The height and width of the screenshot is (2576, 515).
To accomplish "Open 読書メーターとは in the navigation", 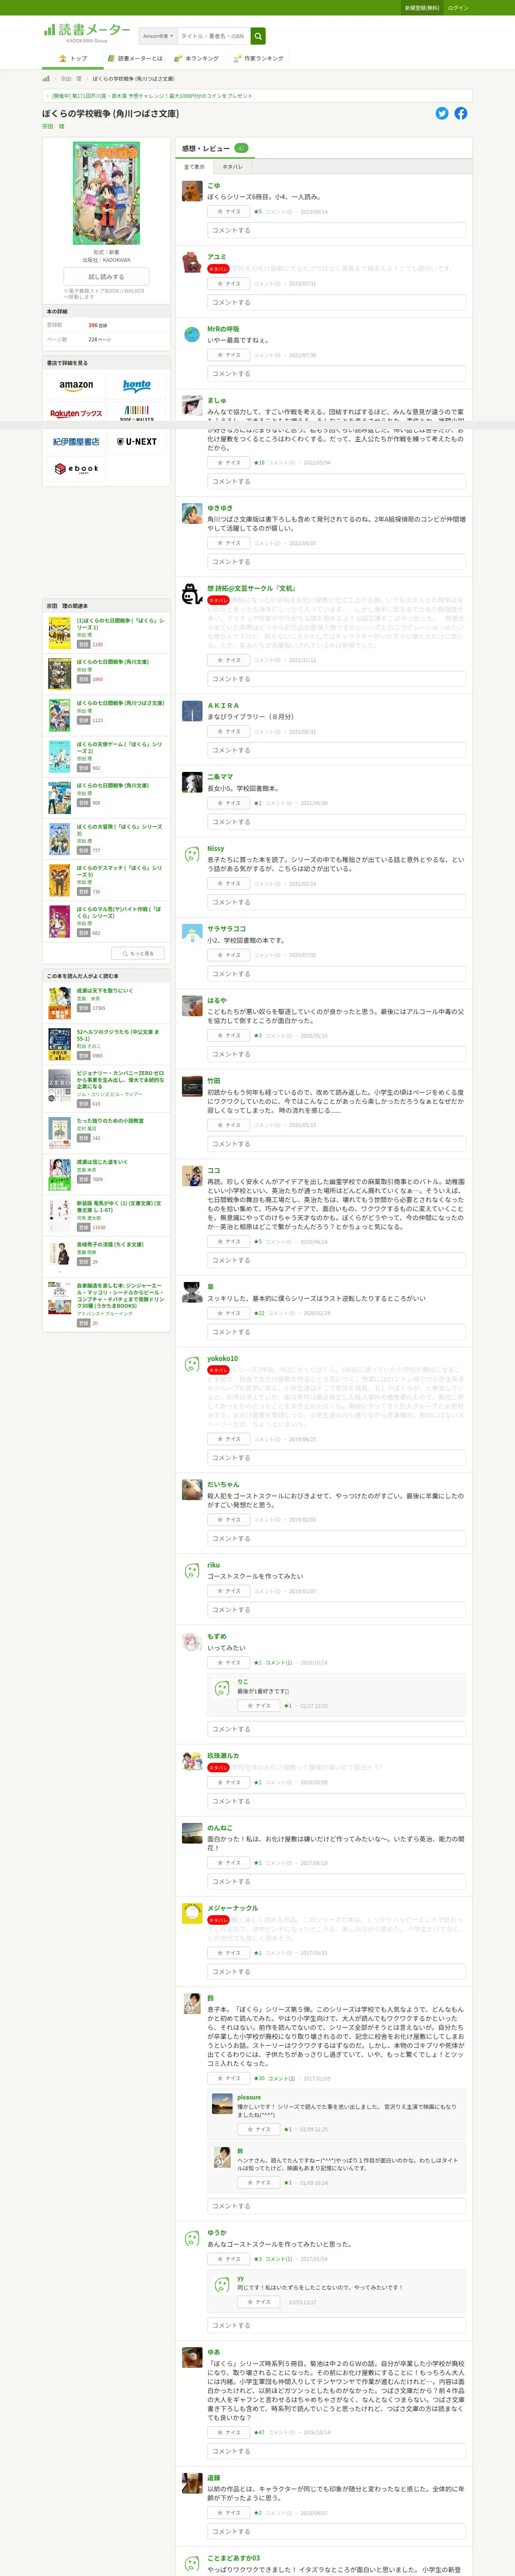I will click(x=135, y=59).
